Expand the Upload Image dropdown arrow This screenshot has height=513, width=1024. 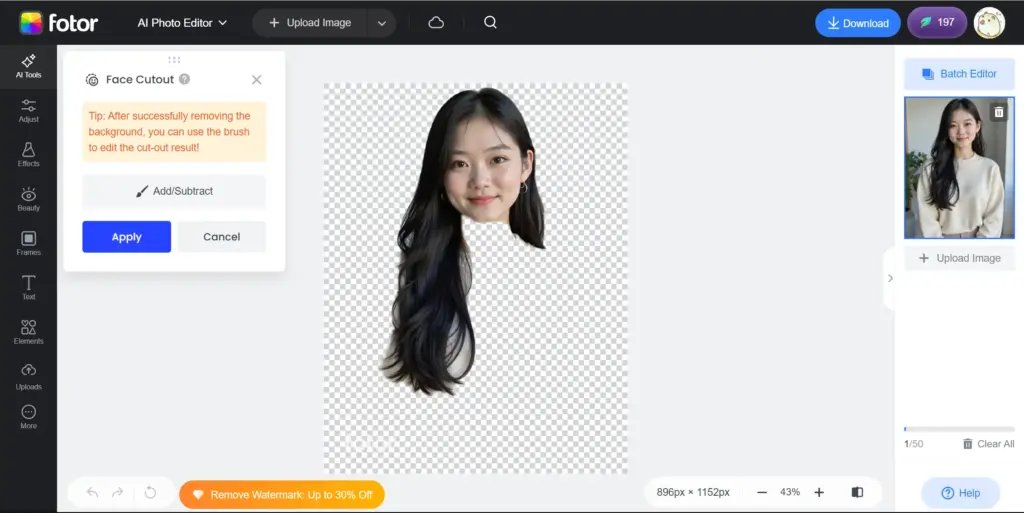pos(382,23)
